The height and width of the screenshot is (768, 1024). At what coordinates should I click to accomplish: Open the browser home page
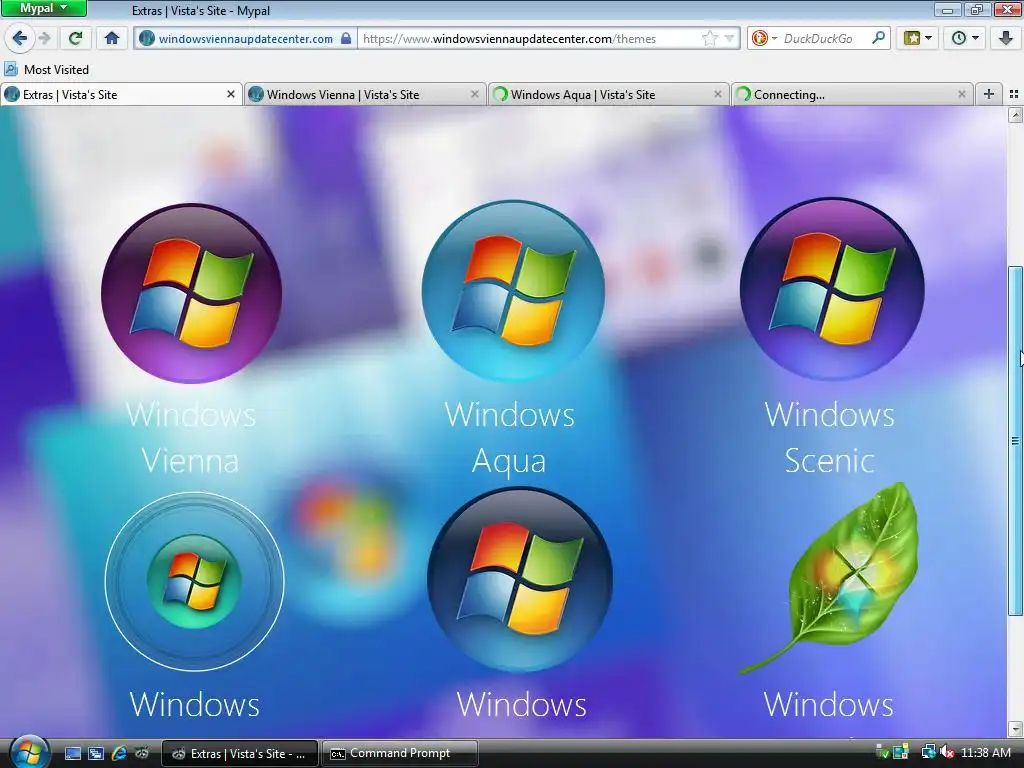tap(112, 39)
